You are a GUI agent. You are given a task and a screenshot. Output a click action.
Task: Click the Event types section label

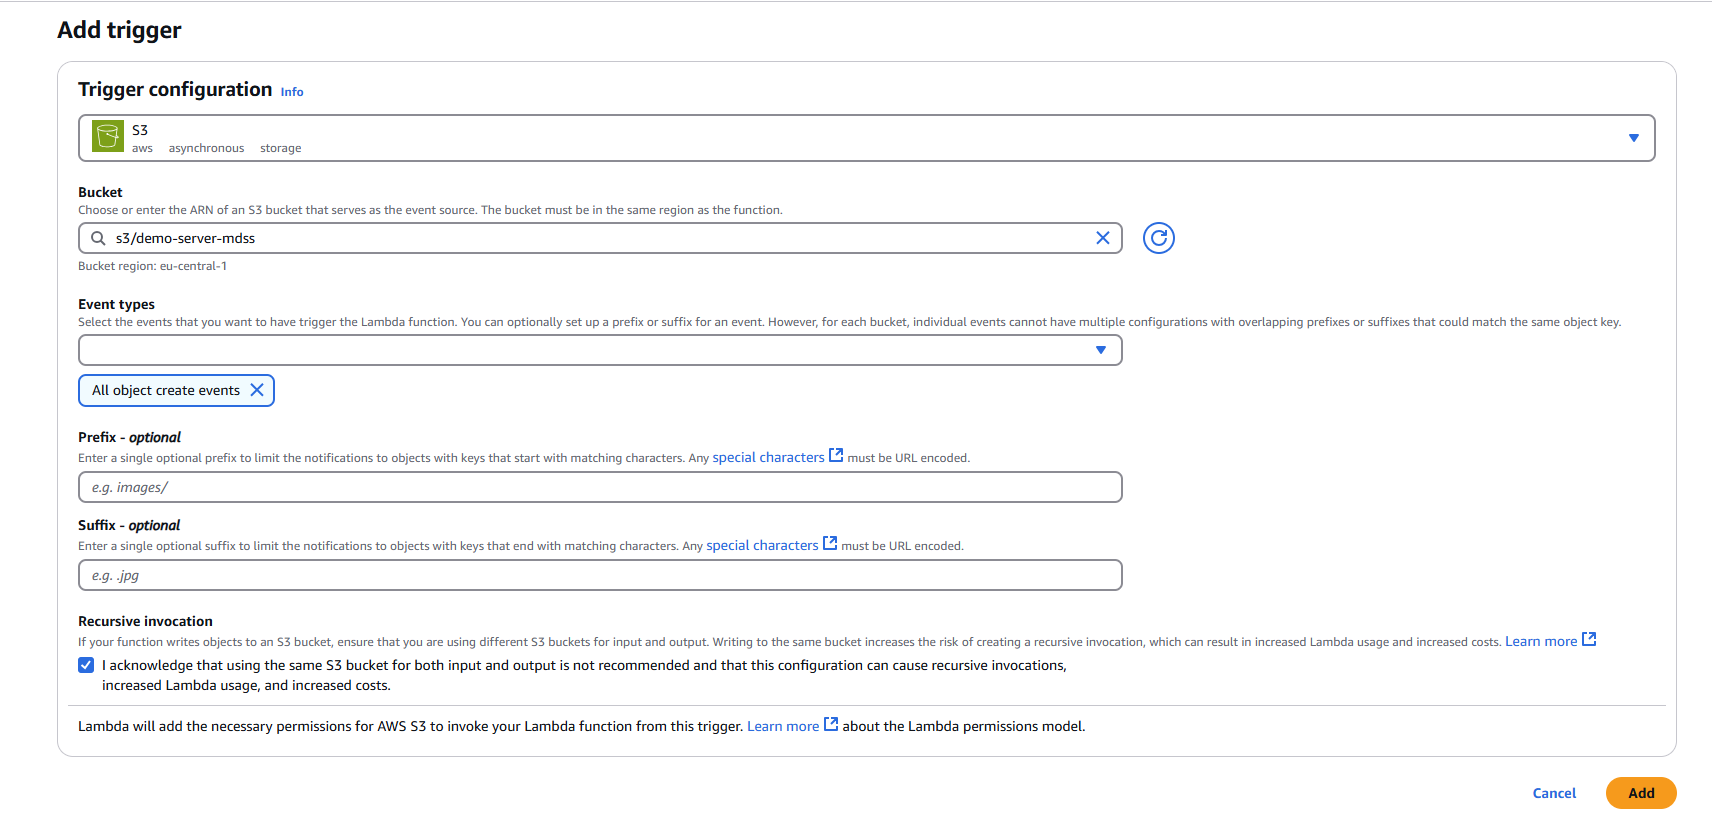pos(116,304)
